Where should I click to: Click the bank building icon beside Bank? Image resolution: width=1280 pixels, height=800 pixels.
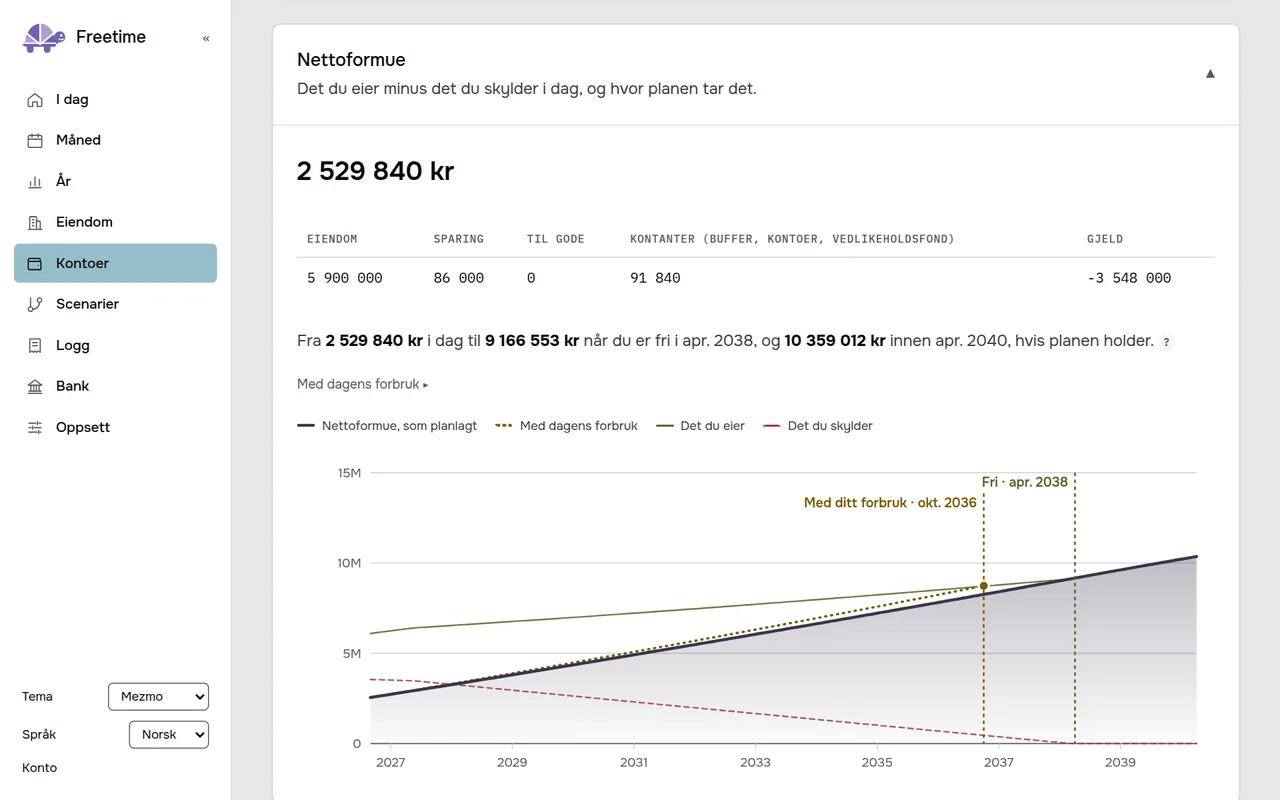pyautogui.click(x=35, y=387)
